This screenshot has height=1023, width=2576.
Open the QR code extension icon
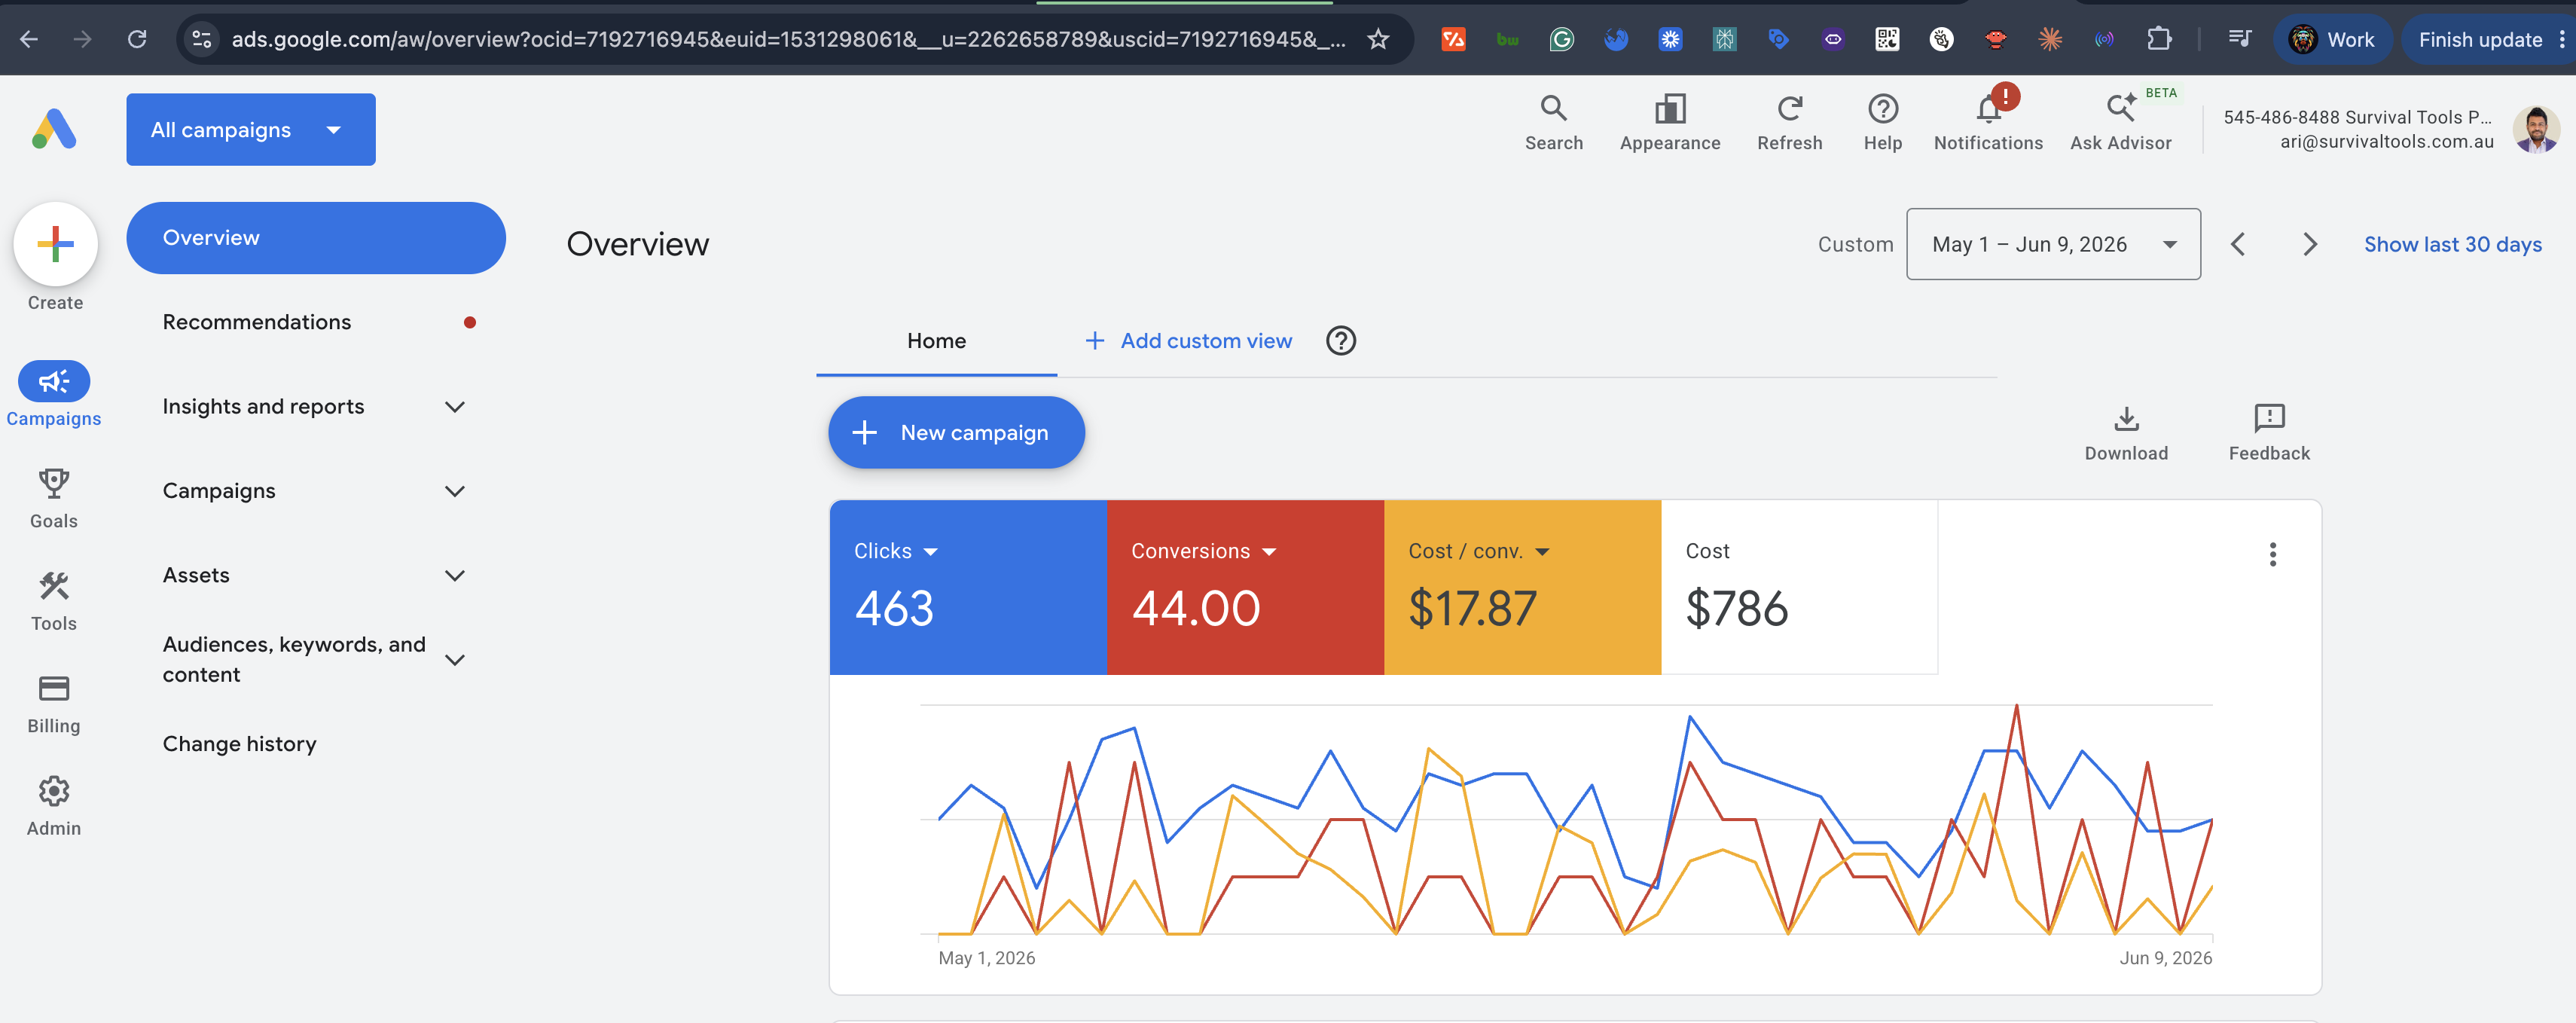pyautogui.click(x=1886, y=39)
